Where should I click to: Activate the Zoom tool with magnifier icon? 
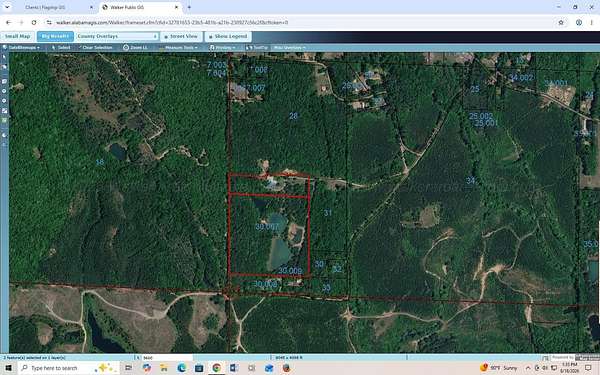tap(135, 47)
